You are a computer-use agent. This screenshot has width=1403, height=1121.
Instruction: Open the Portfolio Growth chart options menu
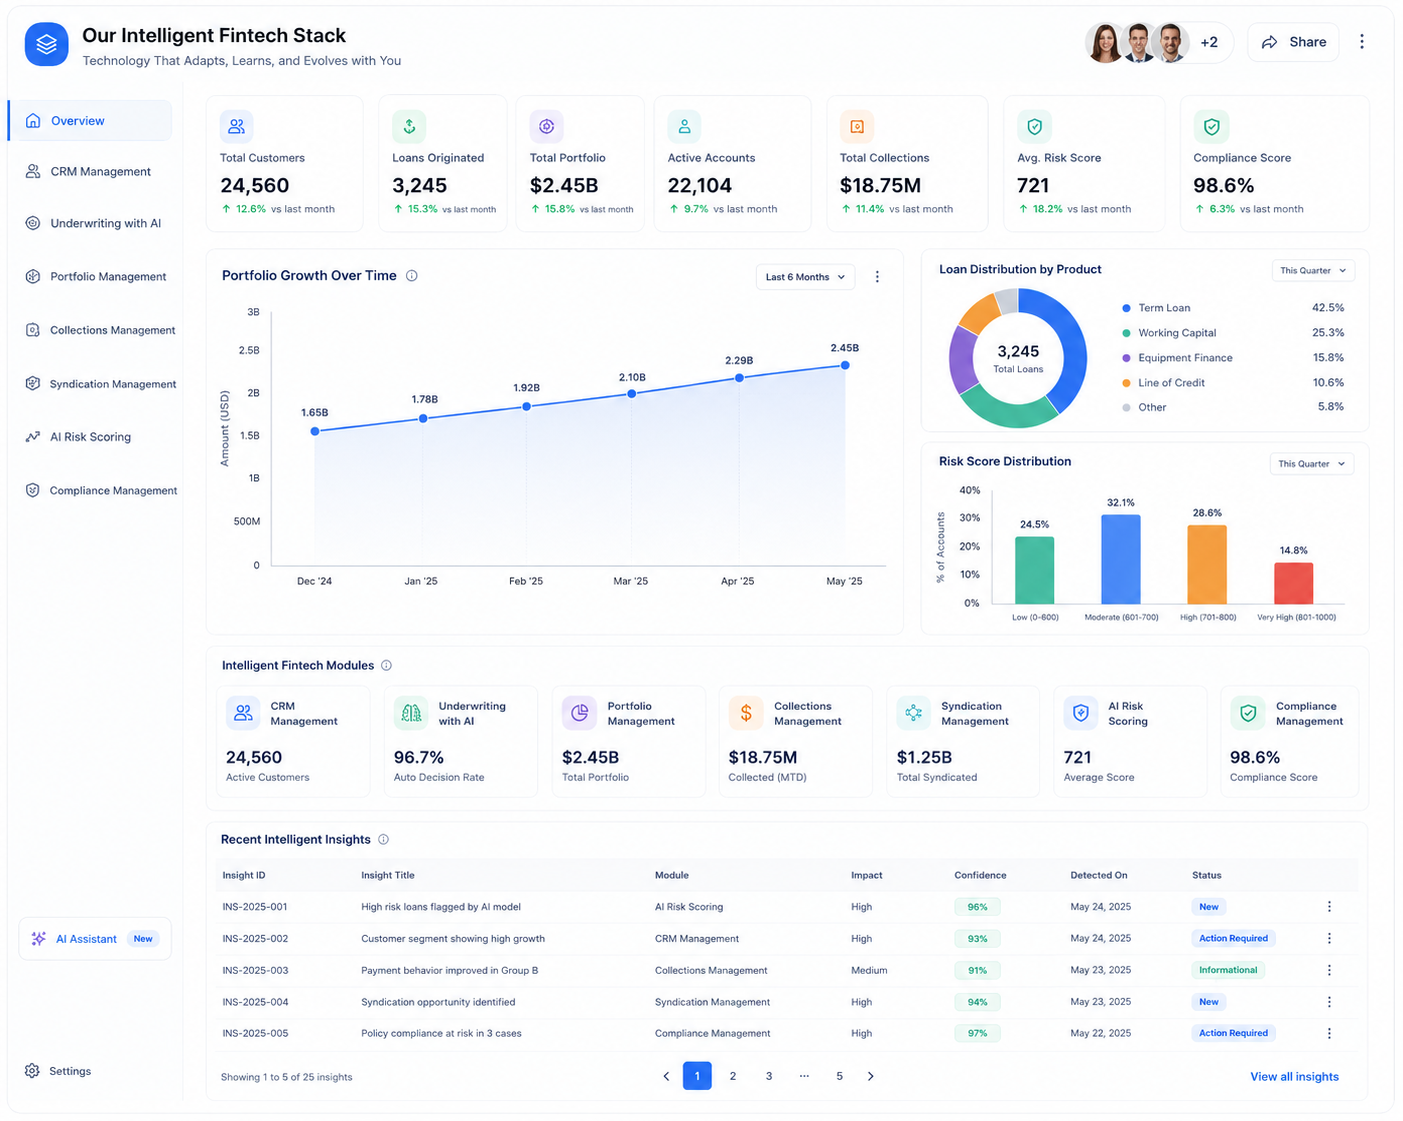[877, 277]
